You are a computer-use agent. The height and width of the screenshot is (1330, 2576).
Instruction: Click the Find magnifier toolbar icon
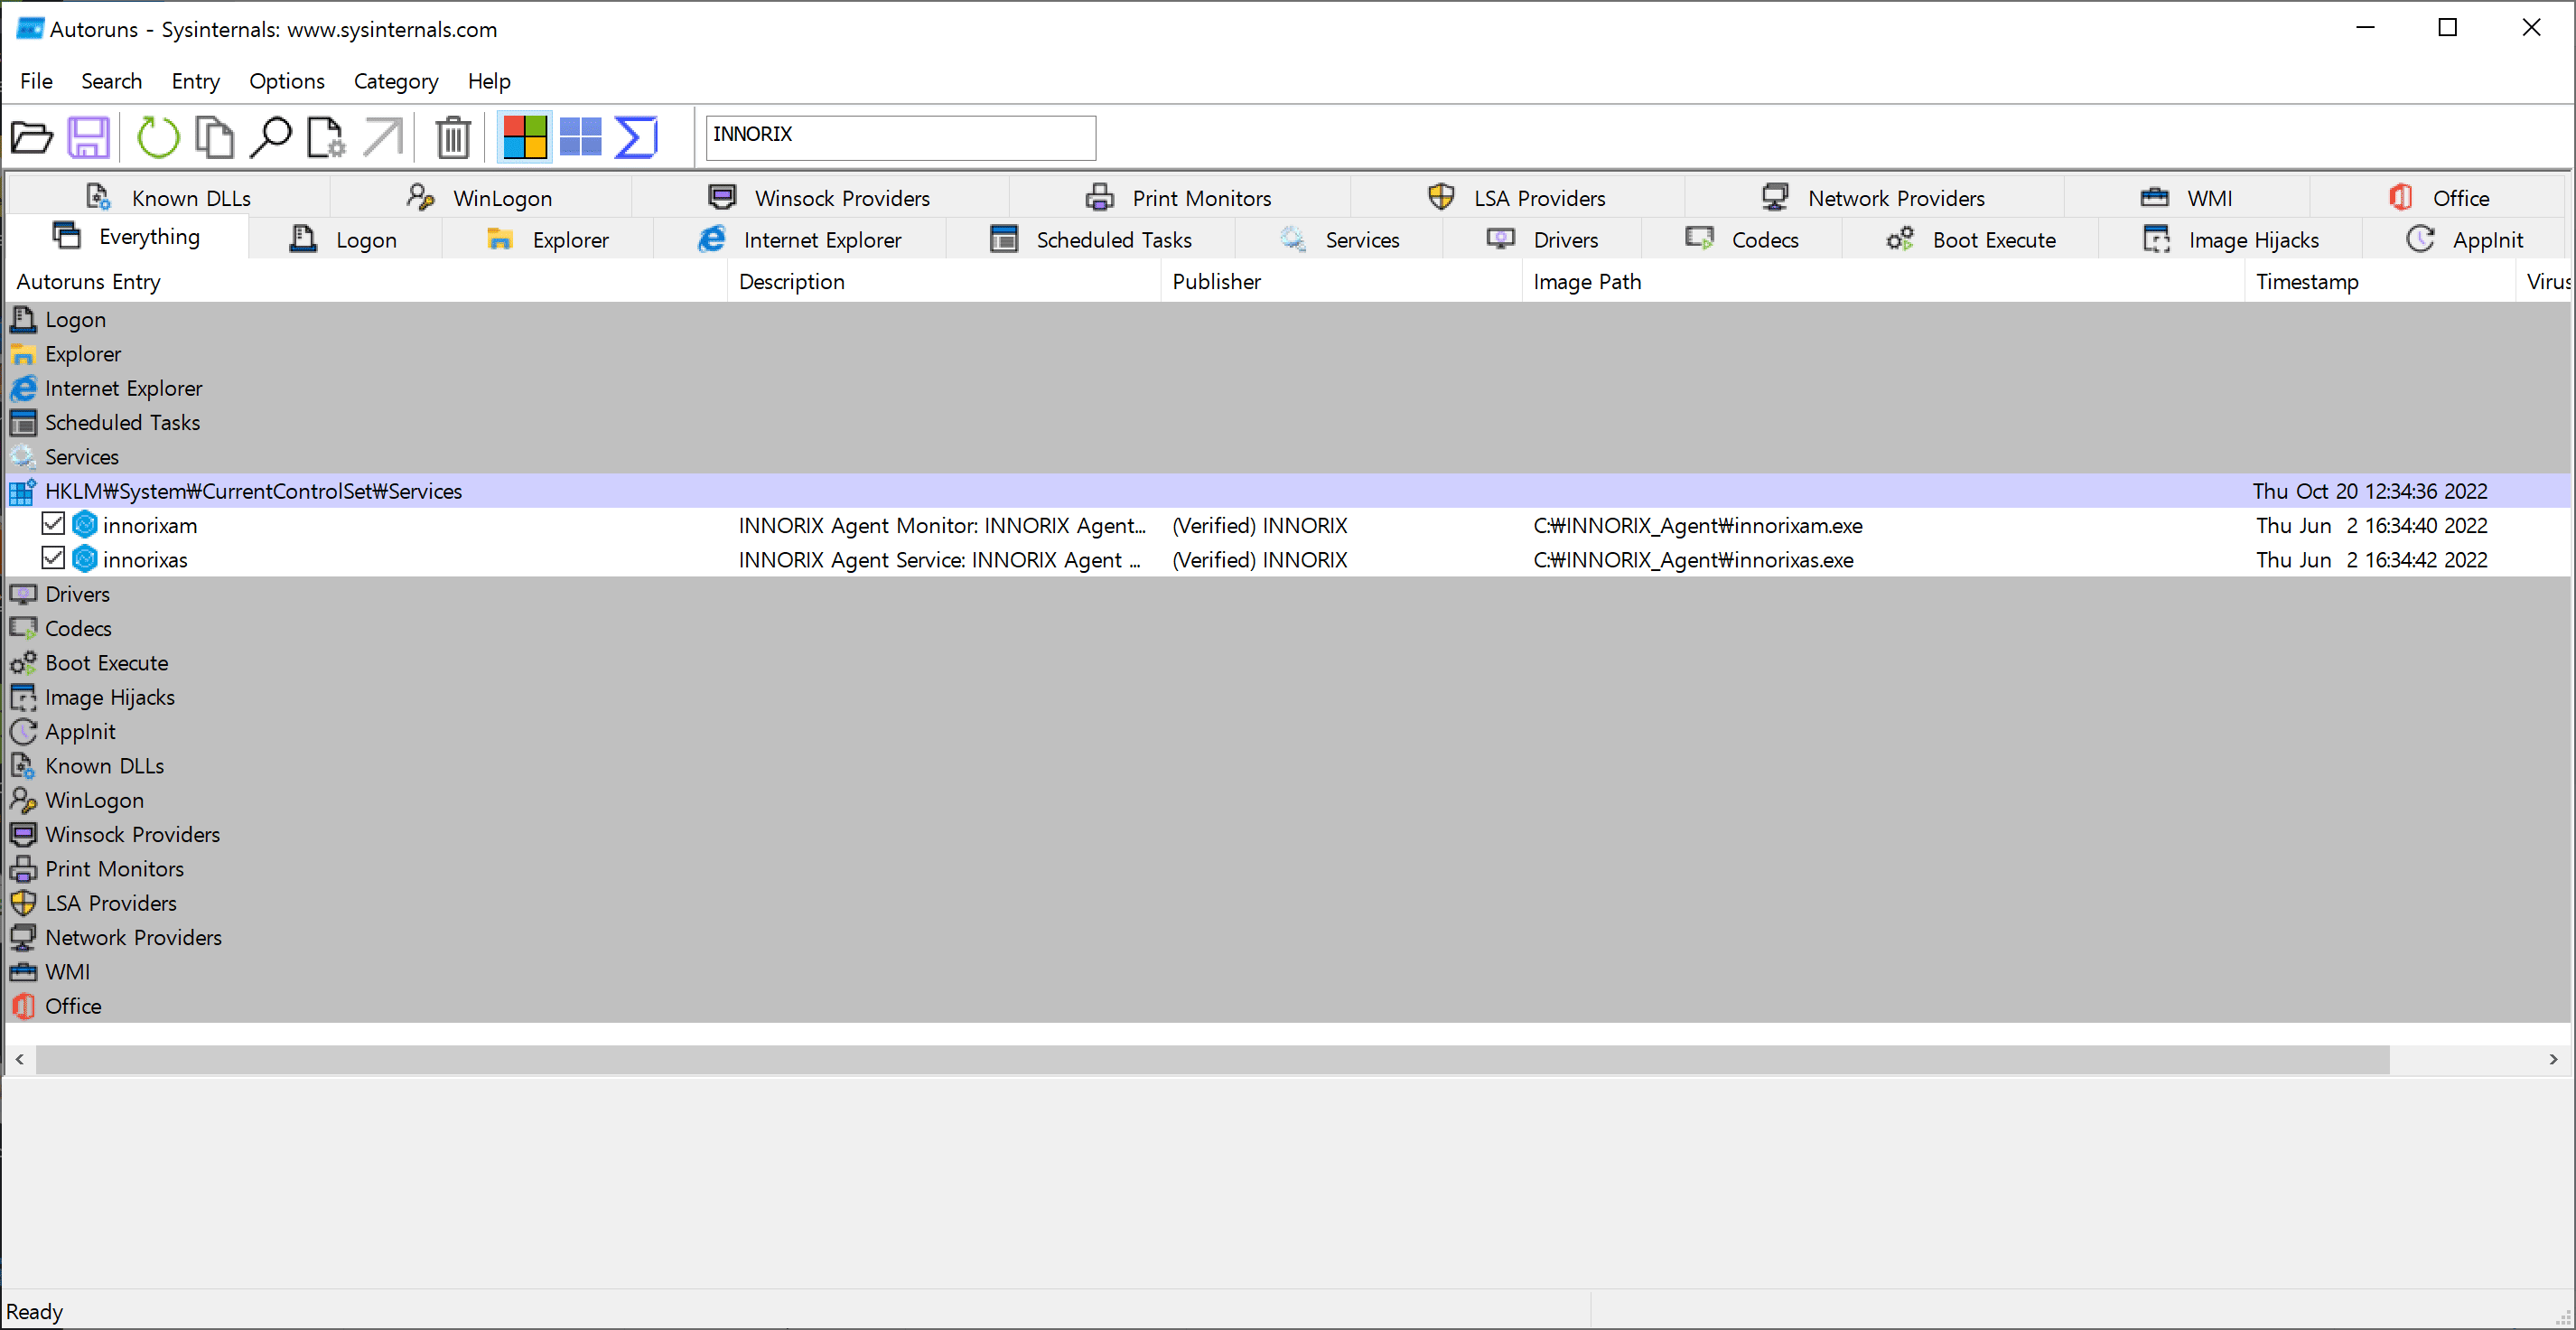[270, 137]
